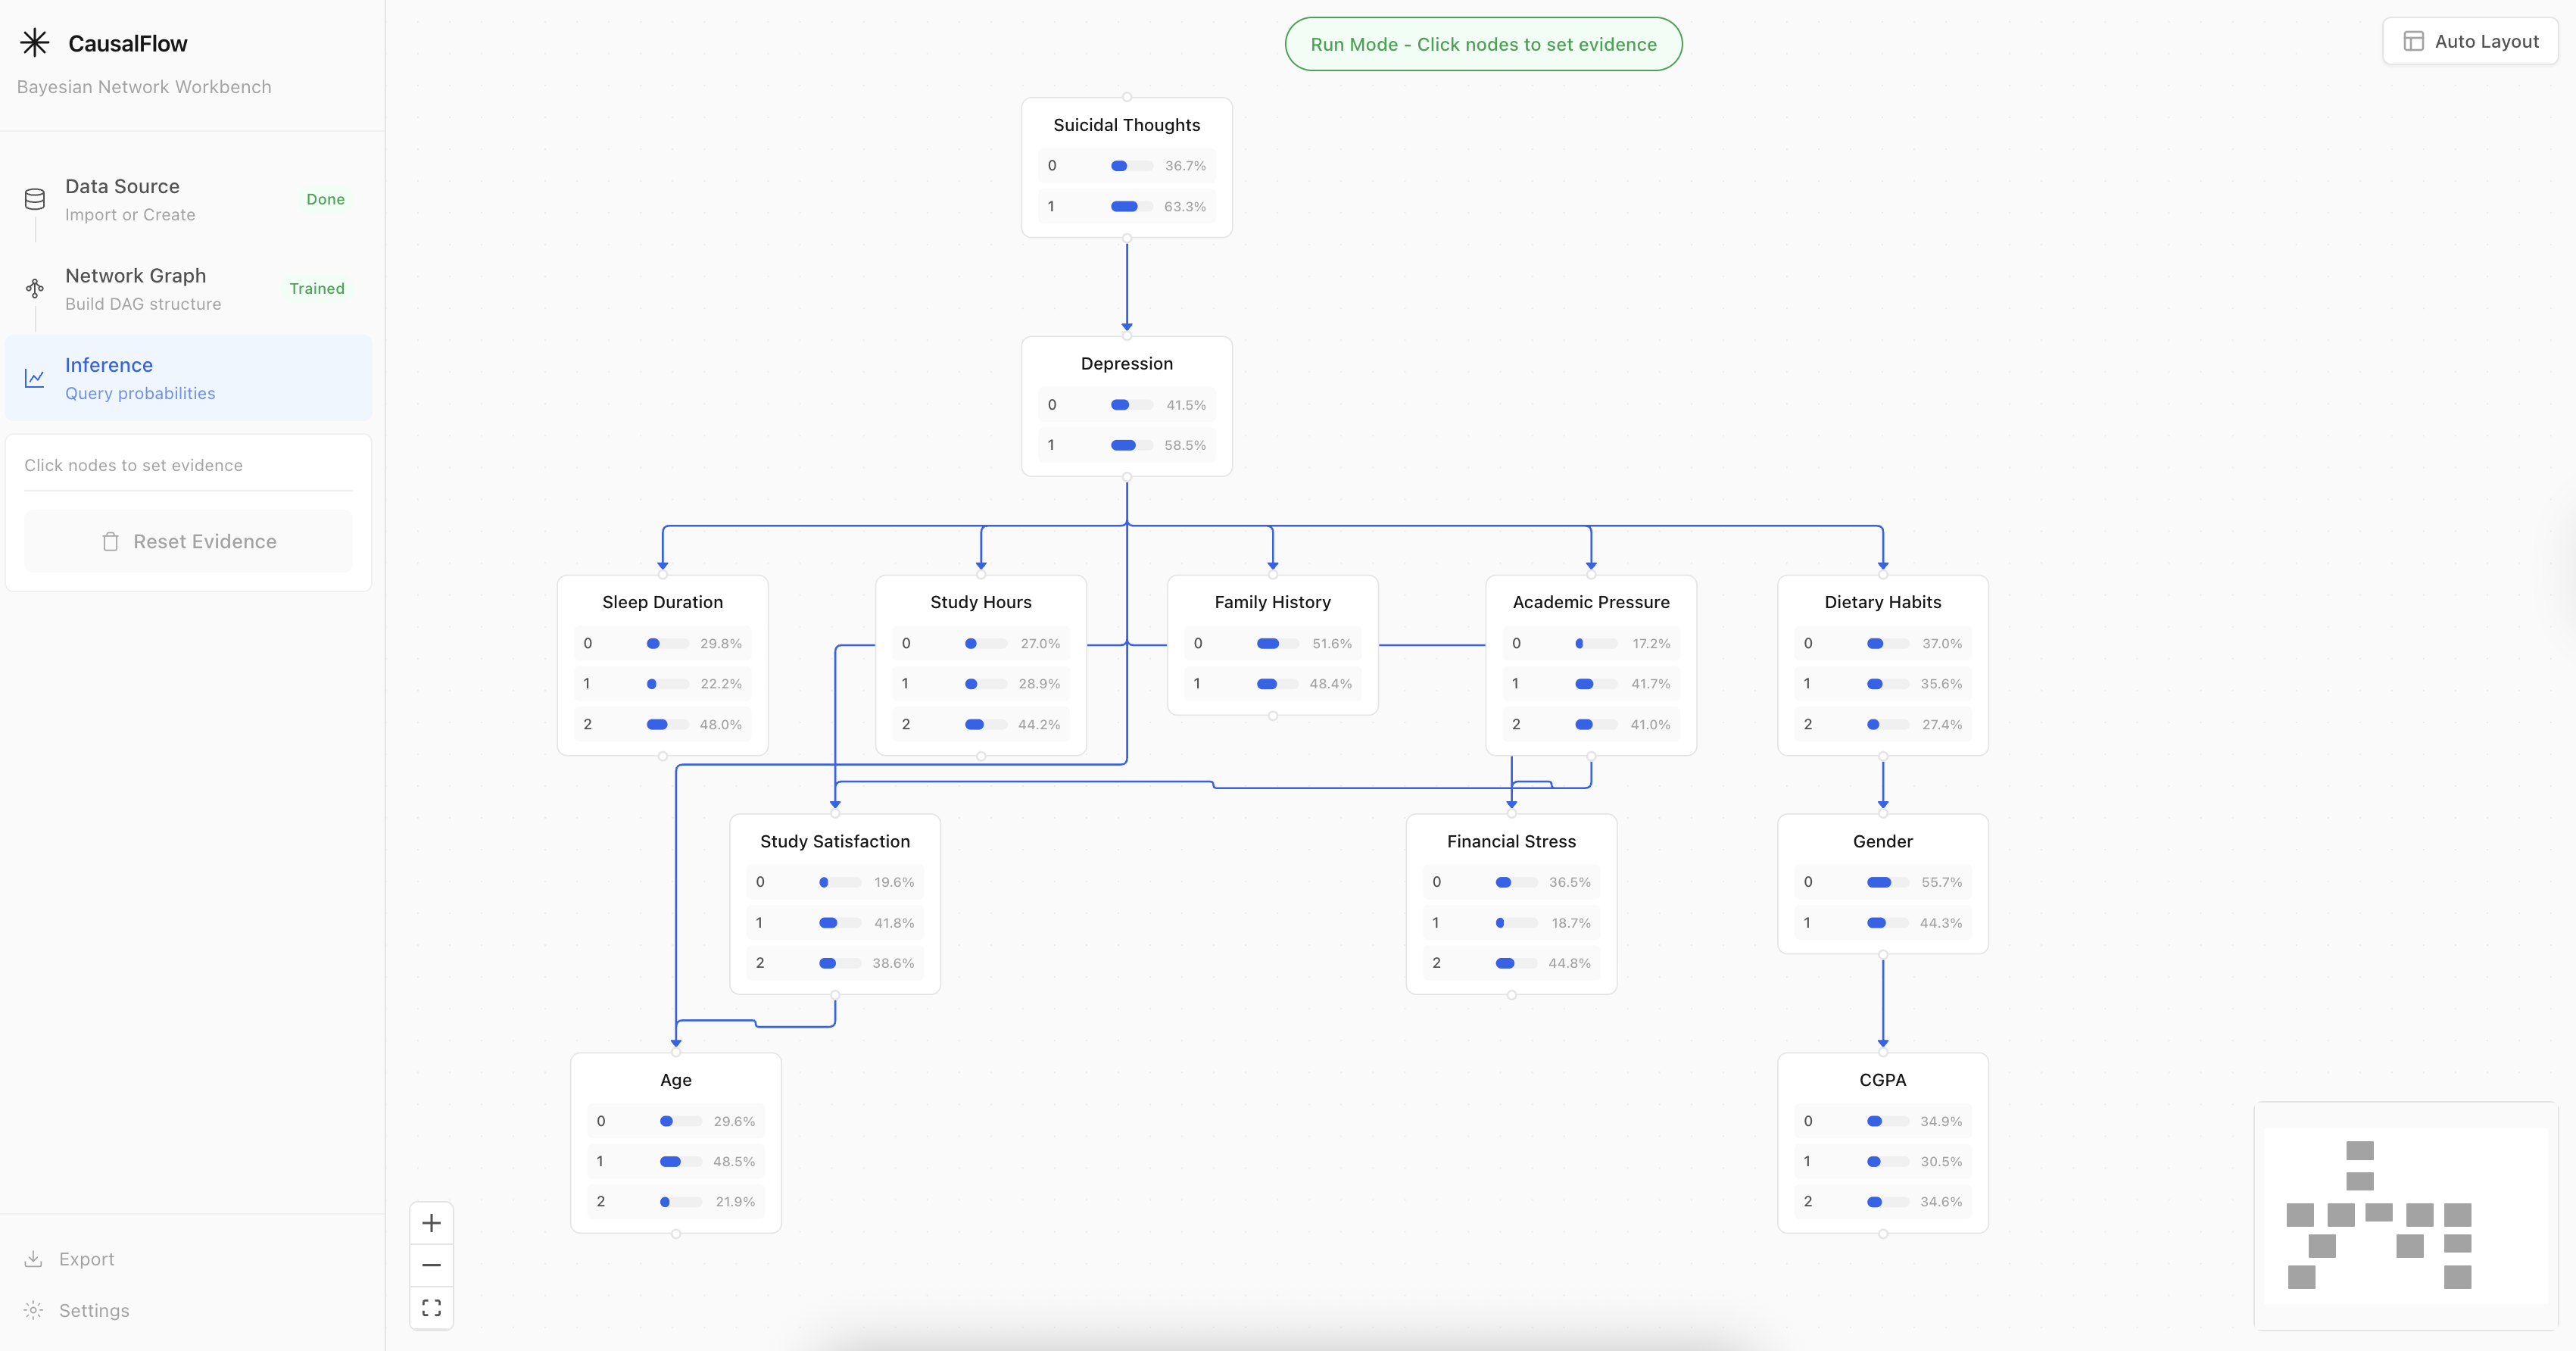Click the zoom out minus icon

tap(431, 1265)
